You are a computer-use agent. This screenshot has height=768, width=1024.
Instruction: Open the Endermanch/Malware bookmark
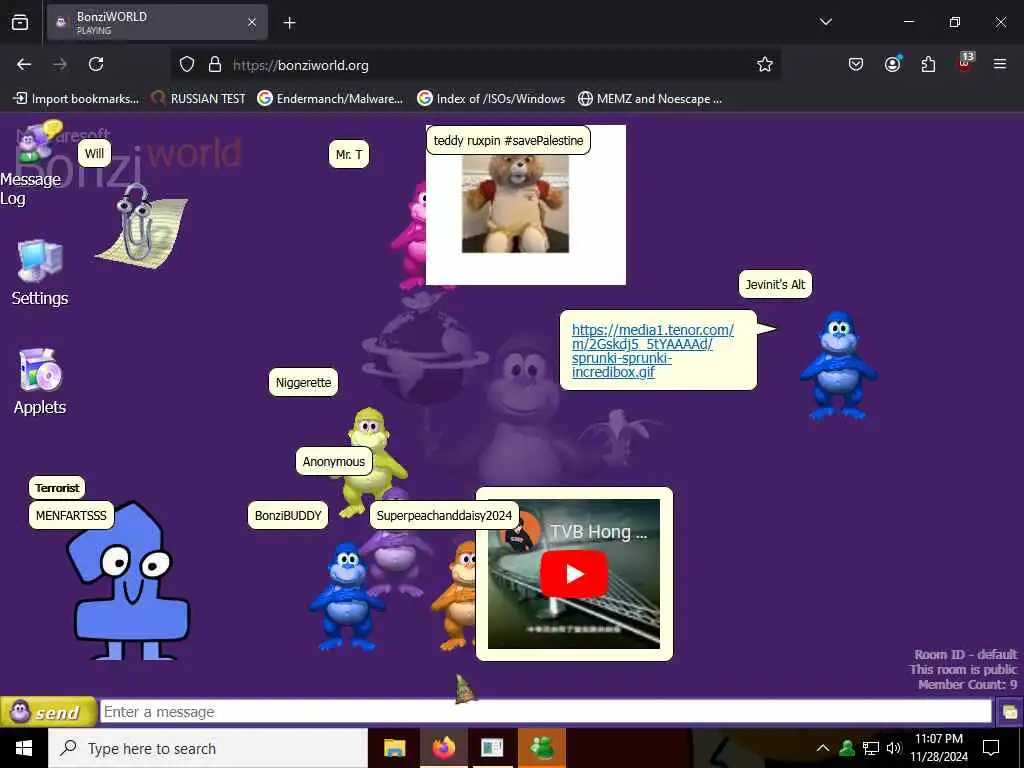click(330, 99)
